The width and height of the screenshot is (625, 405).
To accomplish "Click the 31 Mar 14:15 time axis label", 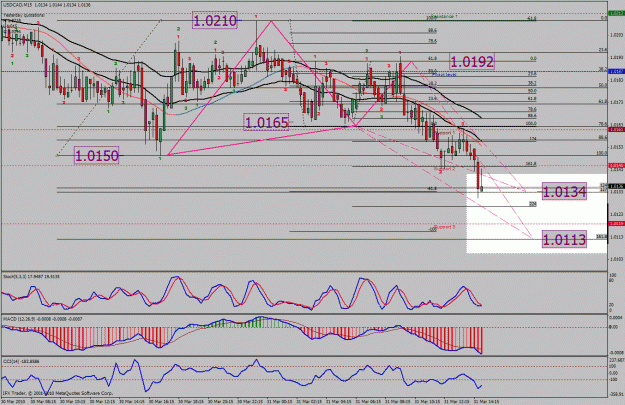I will pos(487,401).
